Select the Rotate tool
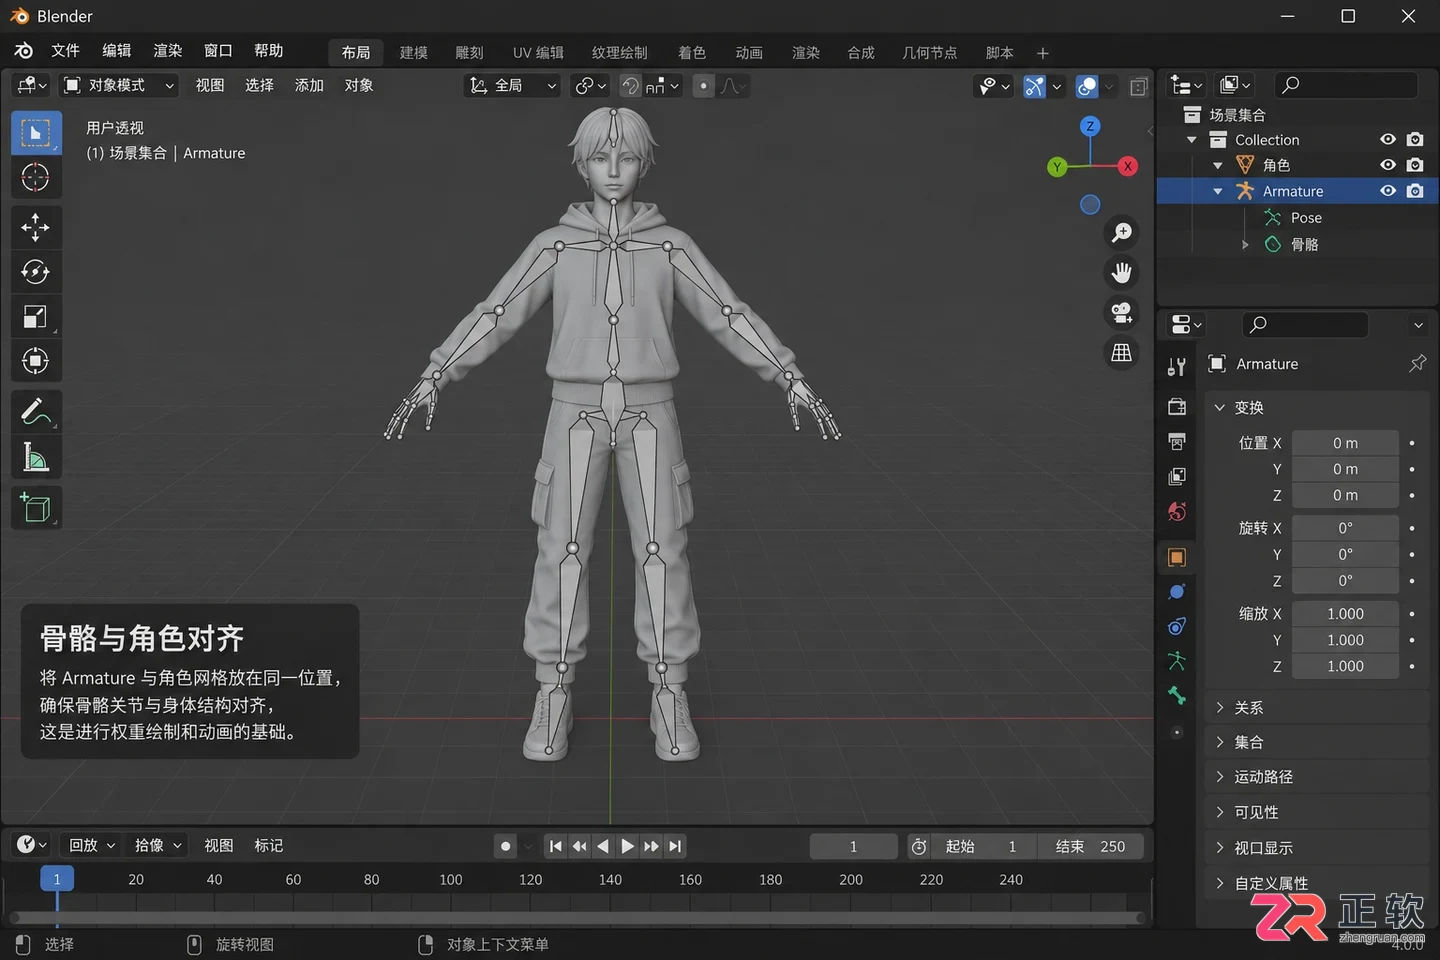The height and width of the screenshot is (960, 1440). 36,272
